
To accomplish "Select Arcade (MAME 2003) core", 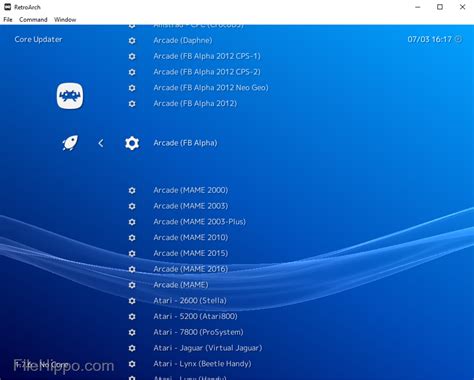I will click(x=191, y=206).
